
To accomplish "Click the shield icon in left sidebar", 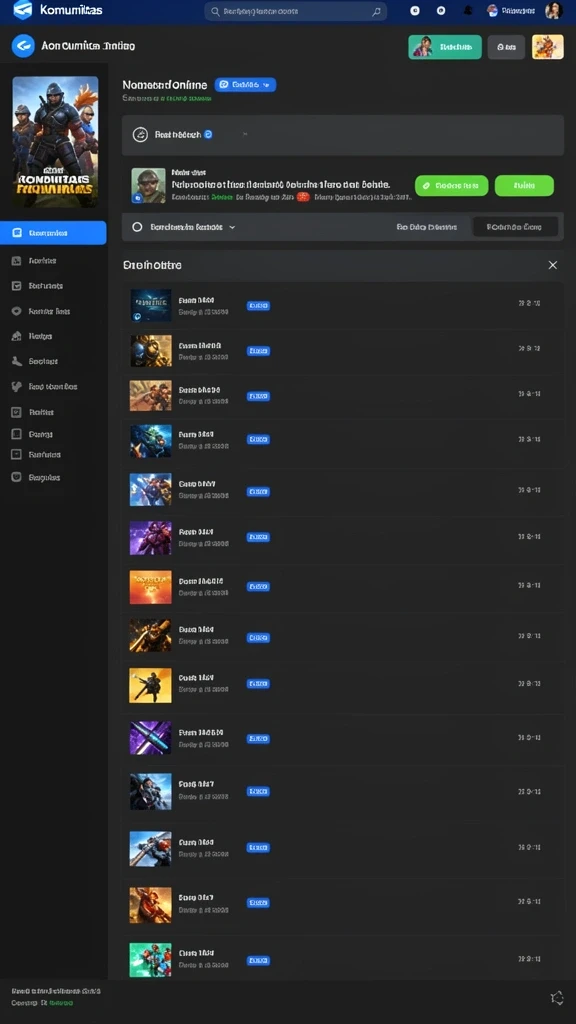I will [x=17, y=477].
